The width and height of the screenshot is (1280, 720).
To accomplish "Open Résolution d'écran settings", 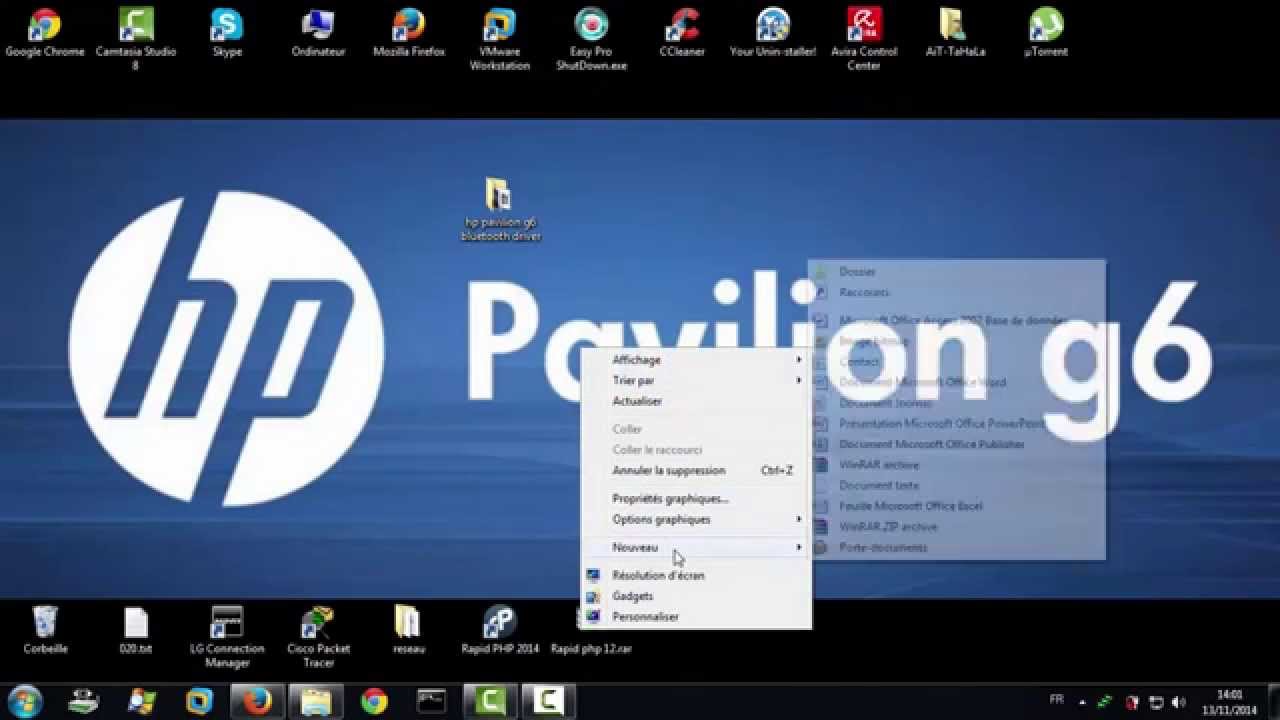I will point(697,576).
